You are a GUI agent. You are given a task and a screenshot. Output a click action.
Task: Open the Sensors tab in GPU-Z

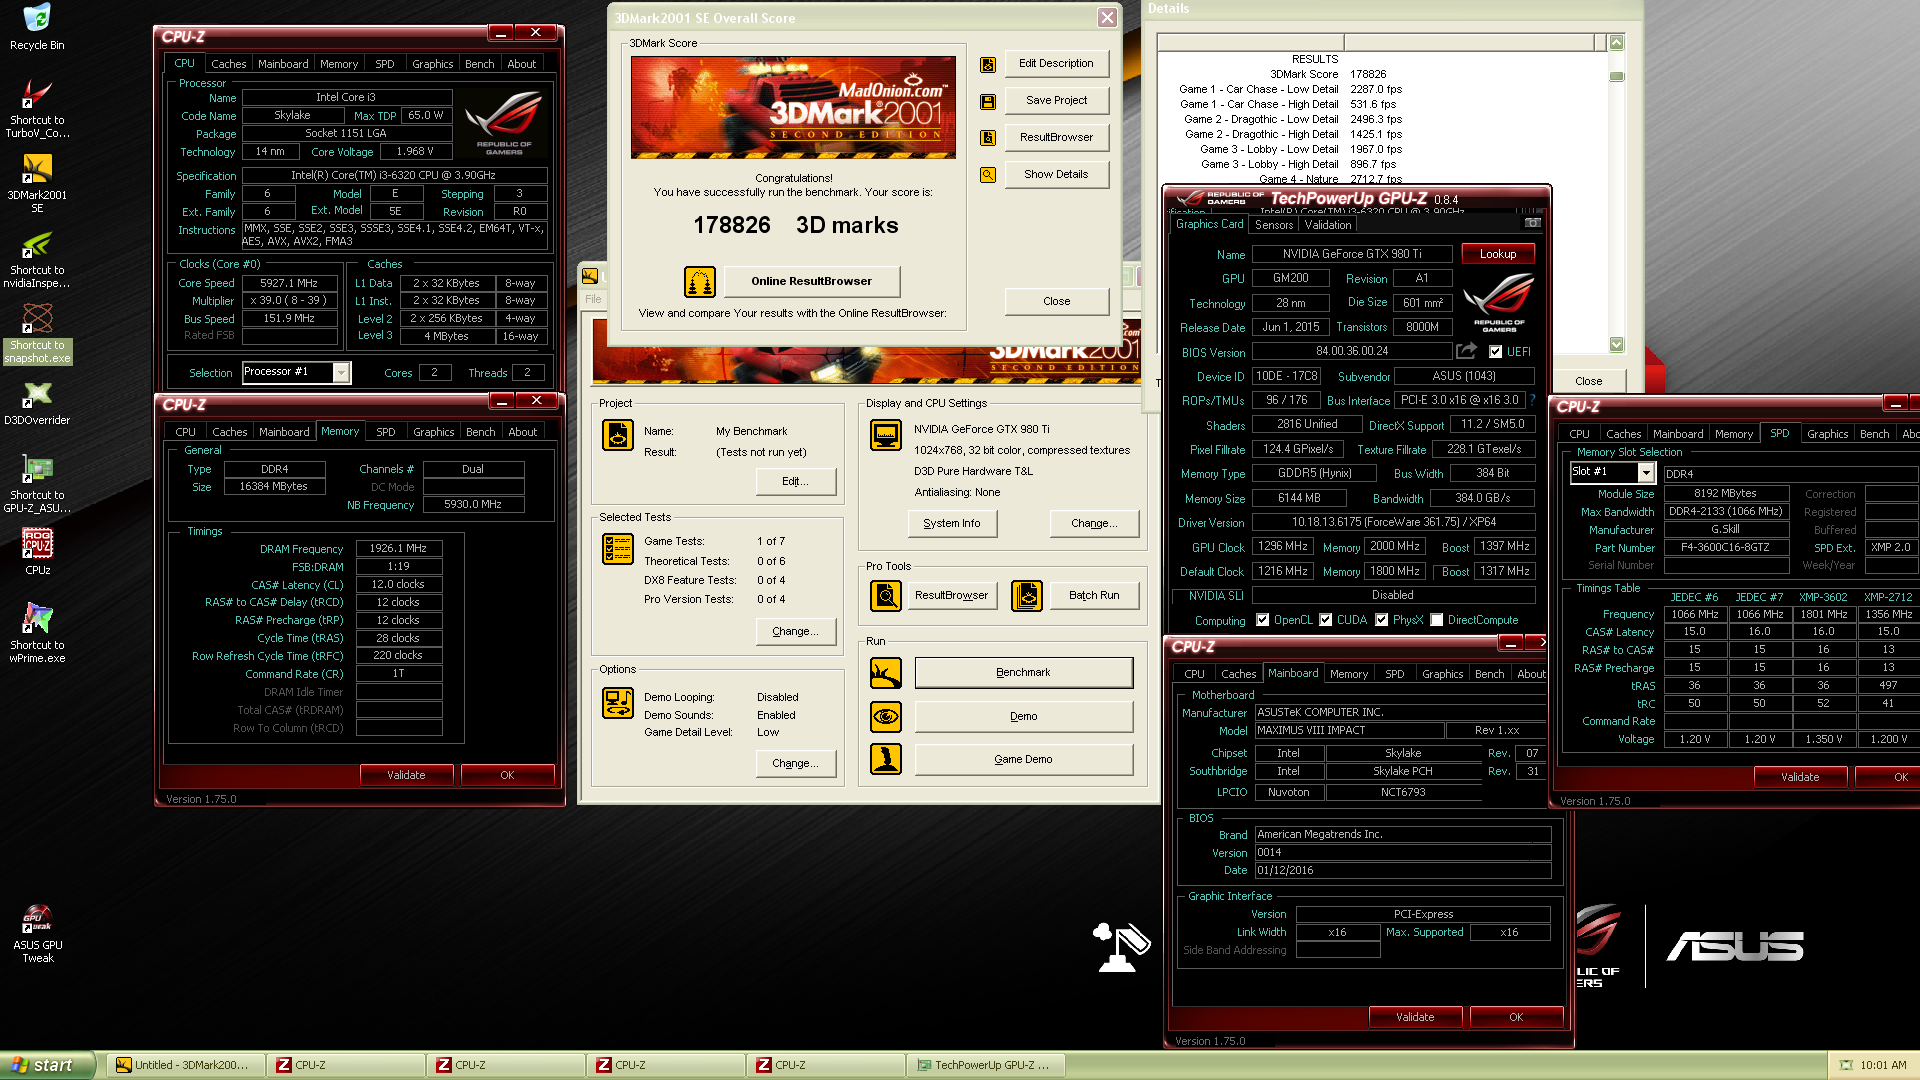tap(1274, 226)
